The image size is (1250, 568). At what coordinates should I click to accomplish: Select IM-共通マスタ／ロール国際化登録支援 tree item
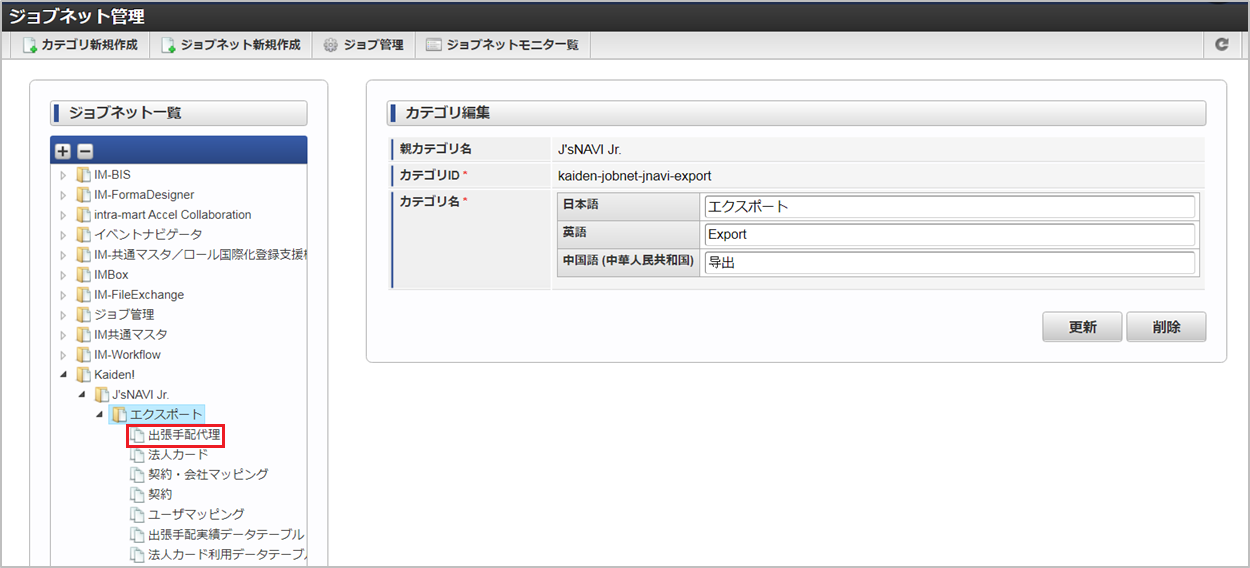point(200,255)
